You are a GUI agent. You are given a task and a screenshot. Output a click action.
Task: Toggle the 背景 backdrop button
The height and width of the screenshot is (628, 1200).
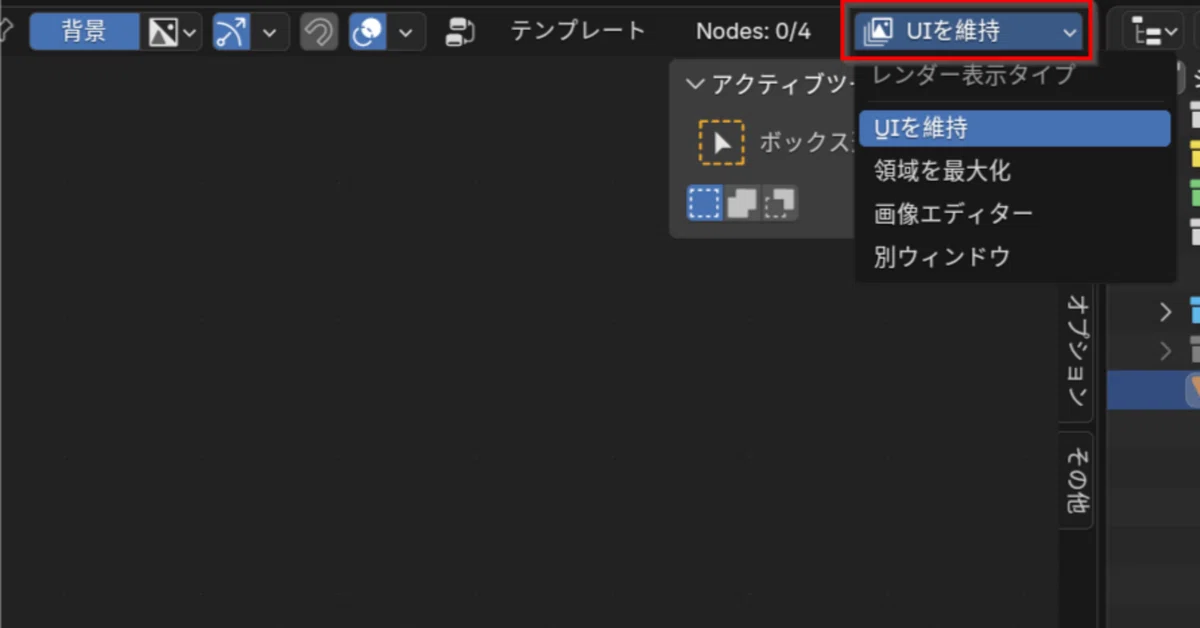point(85,32)
